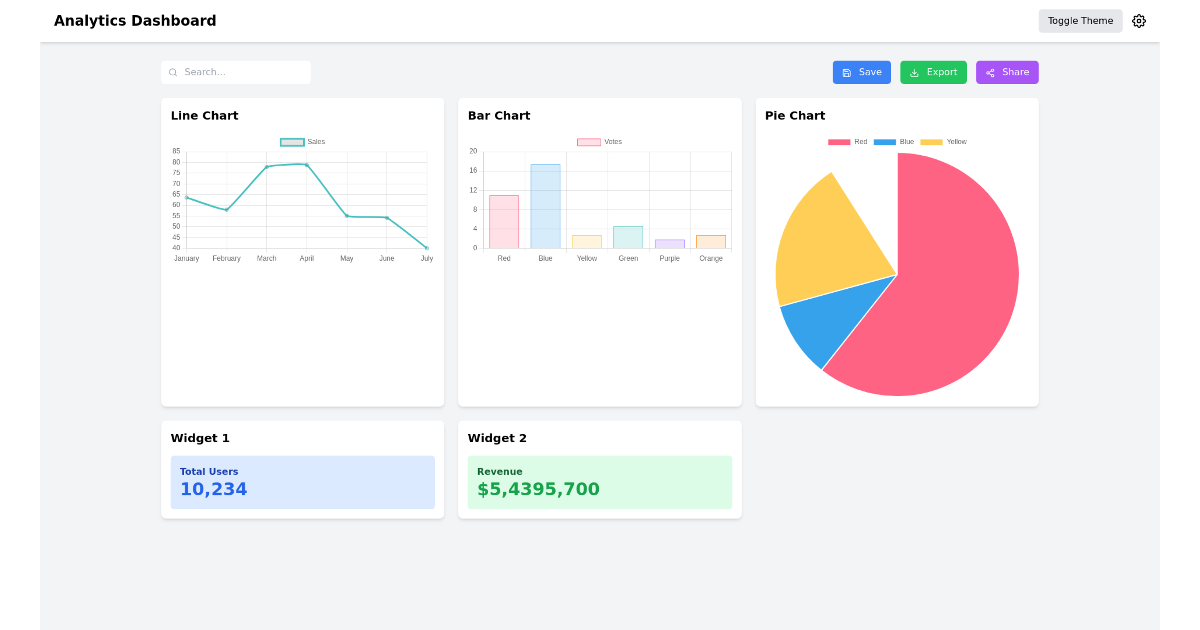Click the share-nodes icon on Share button
This screenshot has width=1200, height=630.
click(990, 71)
